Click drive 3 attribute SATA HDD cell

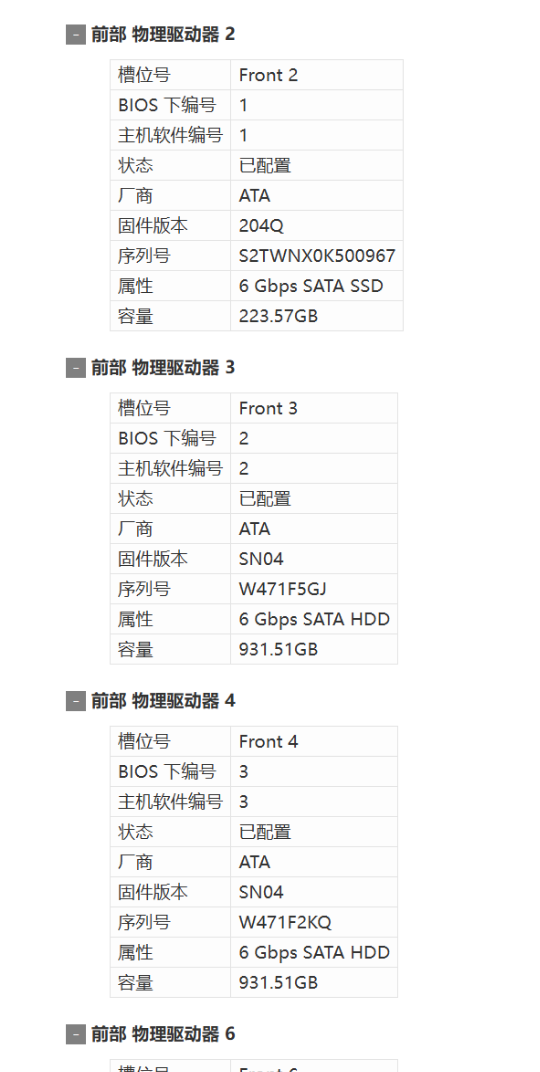tap(314, 619)
